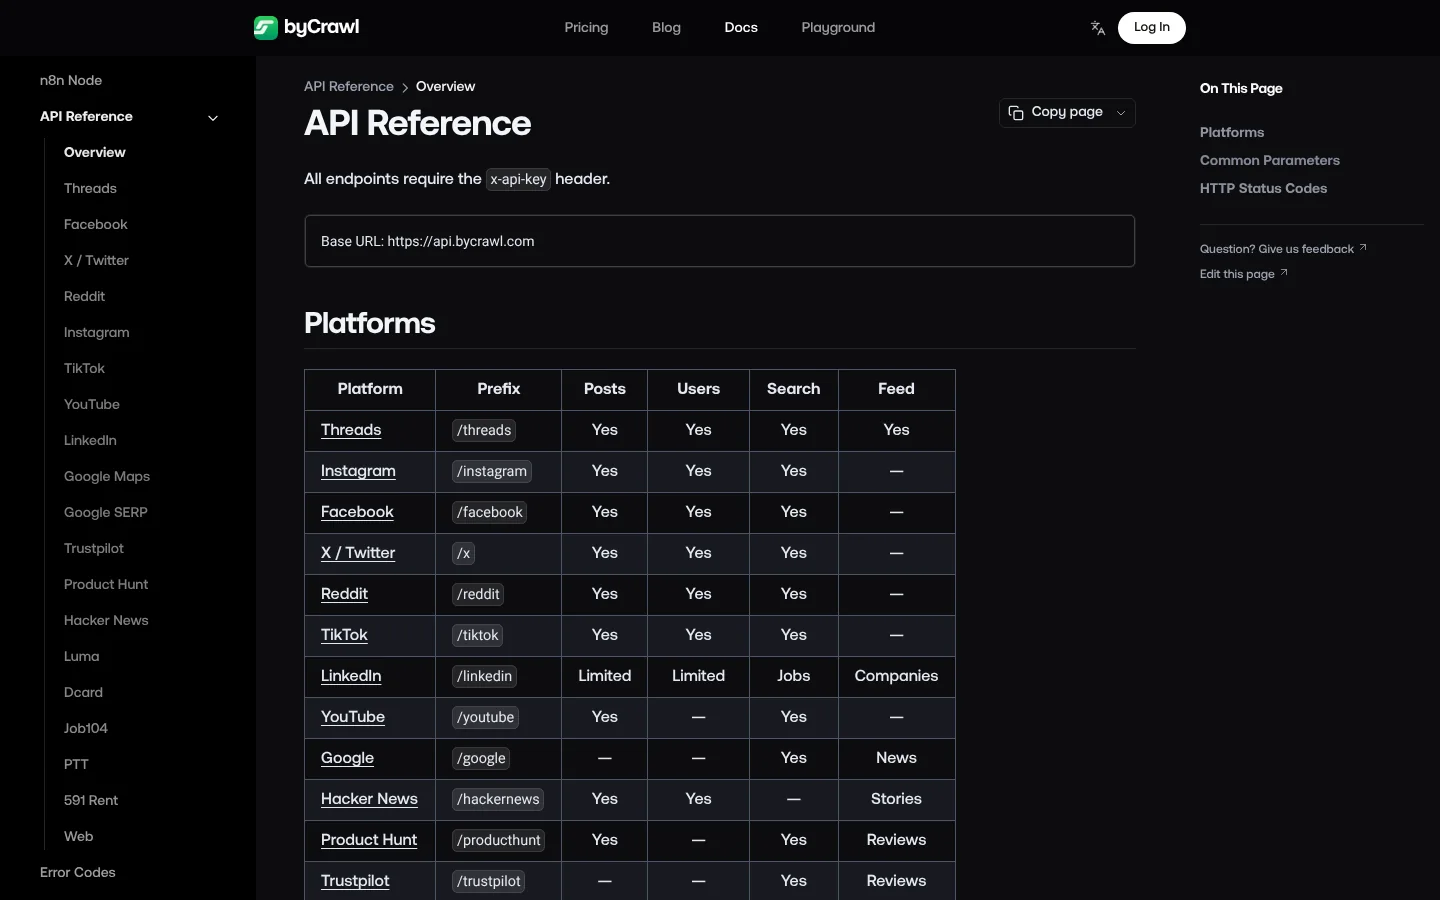Open the Copy page dropdown chevron
Viewport: 1440px width, 900px height.
1121,113
